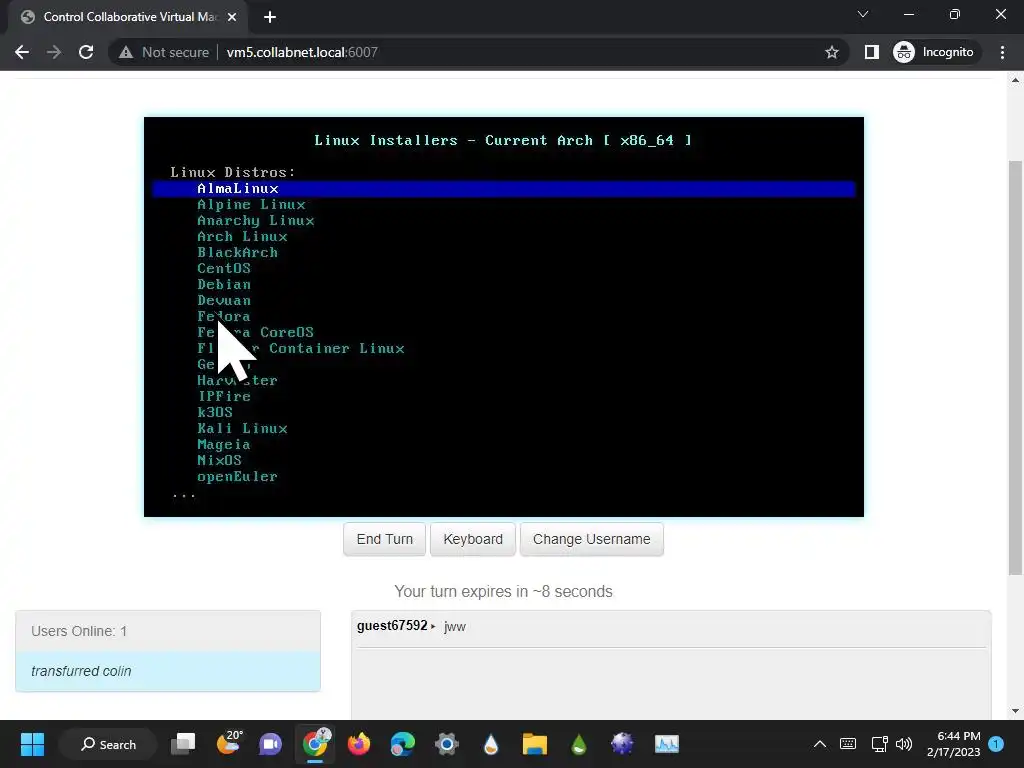The height and width of the screenshot is (768, 1024).
Task: Open the chat app icon on taskbar
Action: [x=270, y=744]
